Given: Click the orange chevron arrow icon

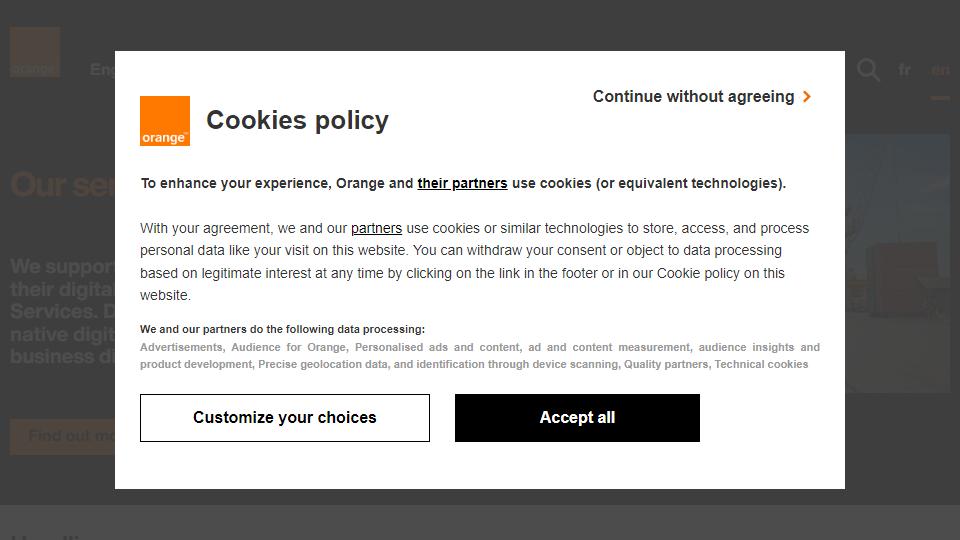Looking at the screenshot, I should click(x=807, y=97).
